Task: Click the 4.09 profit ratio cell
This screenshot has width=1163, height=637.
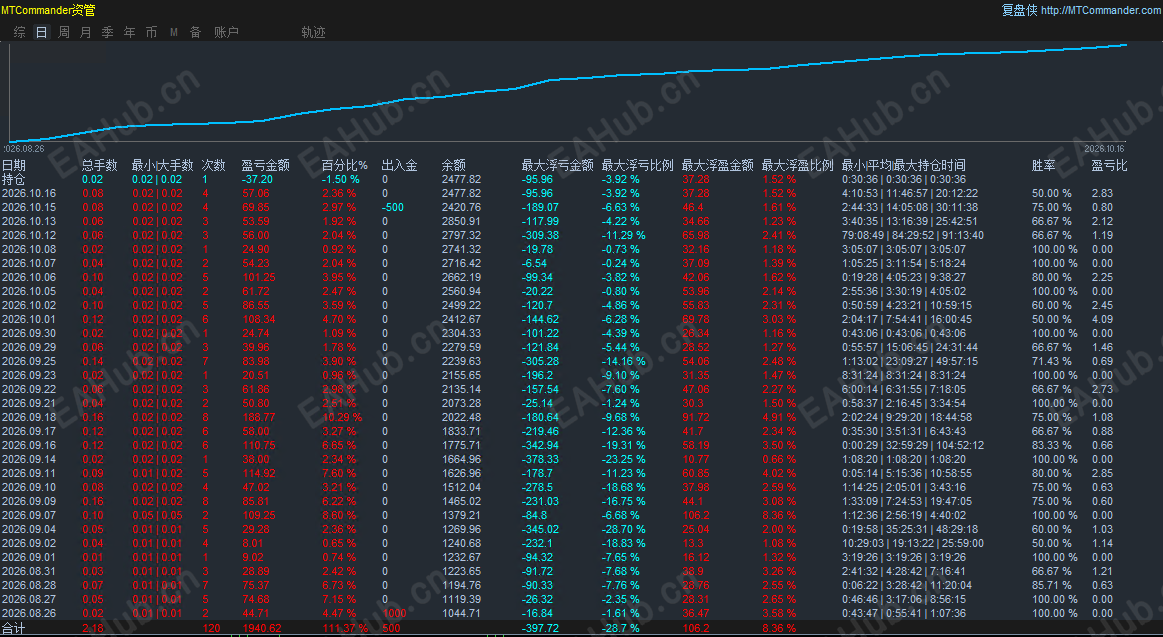Action: pos(1102,320)
